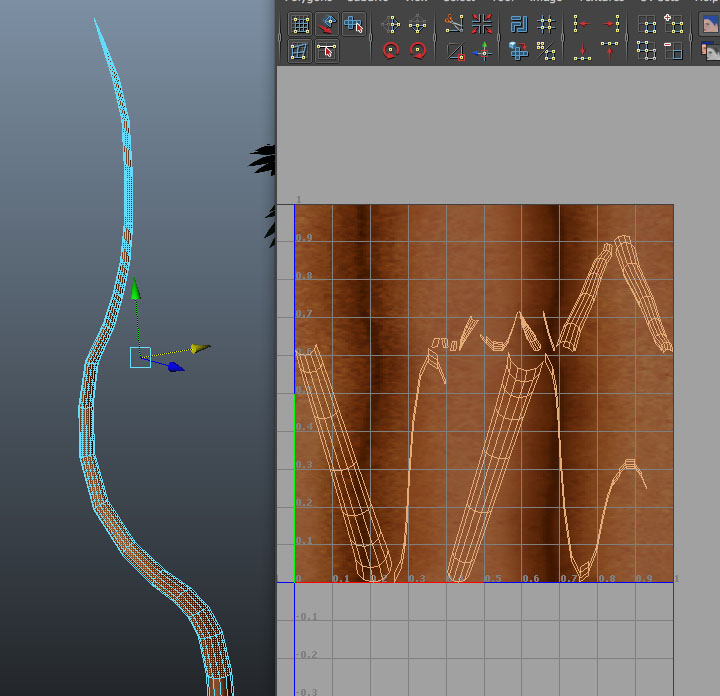Click Move and Sew icon with green arrow
The height and width of the screenshot is (696, 720).
483,51
